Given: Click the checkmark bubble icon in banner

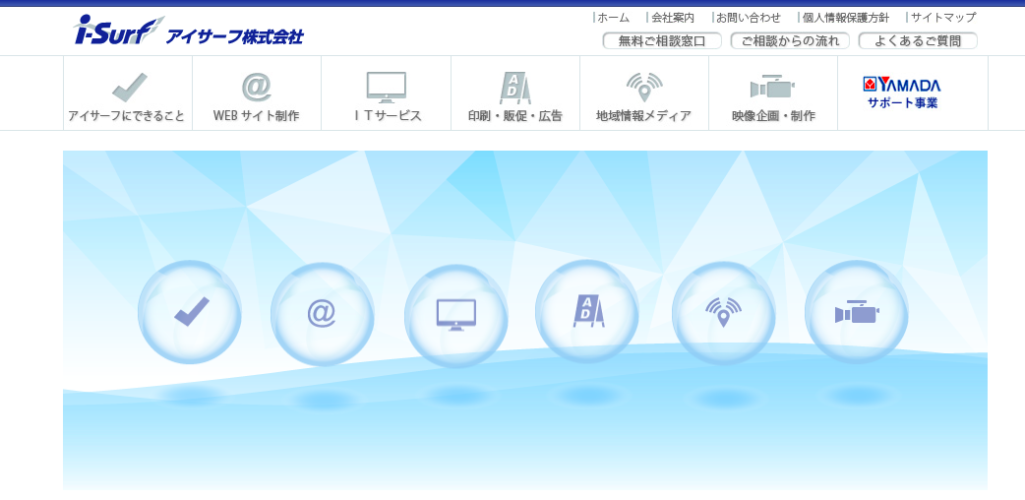Looking at the screenshot, I should point(190,312).
